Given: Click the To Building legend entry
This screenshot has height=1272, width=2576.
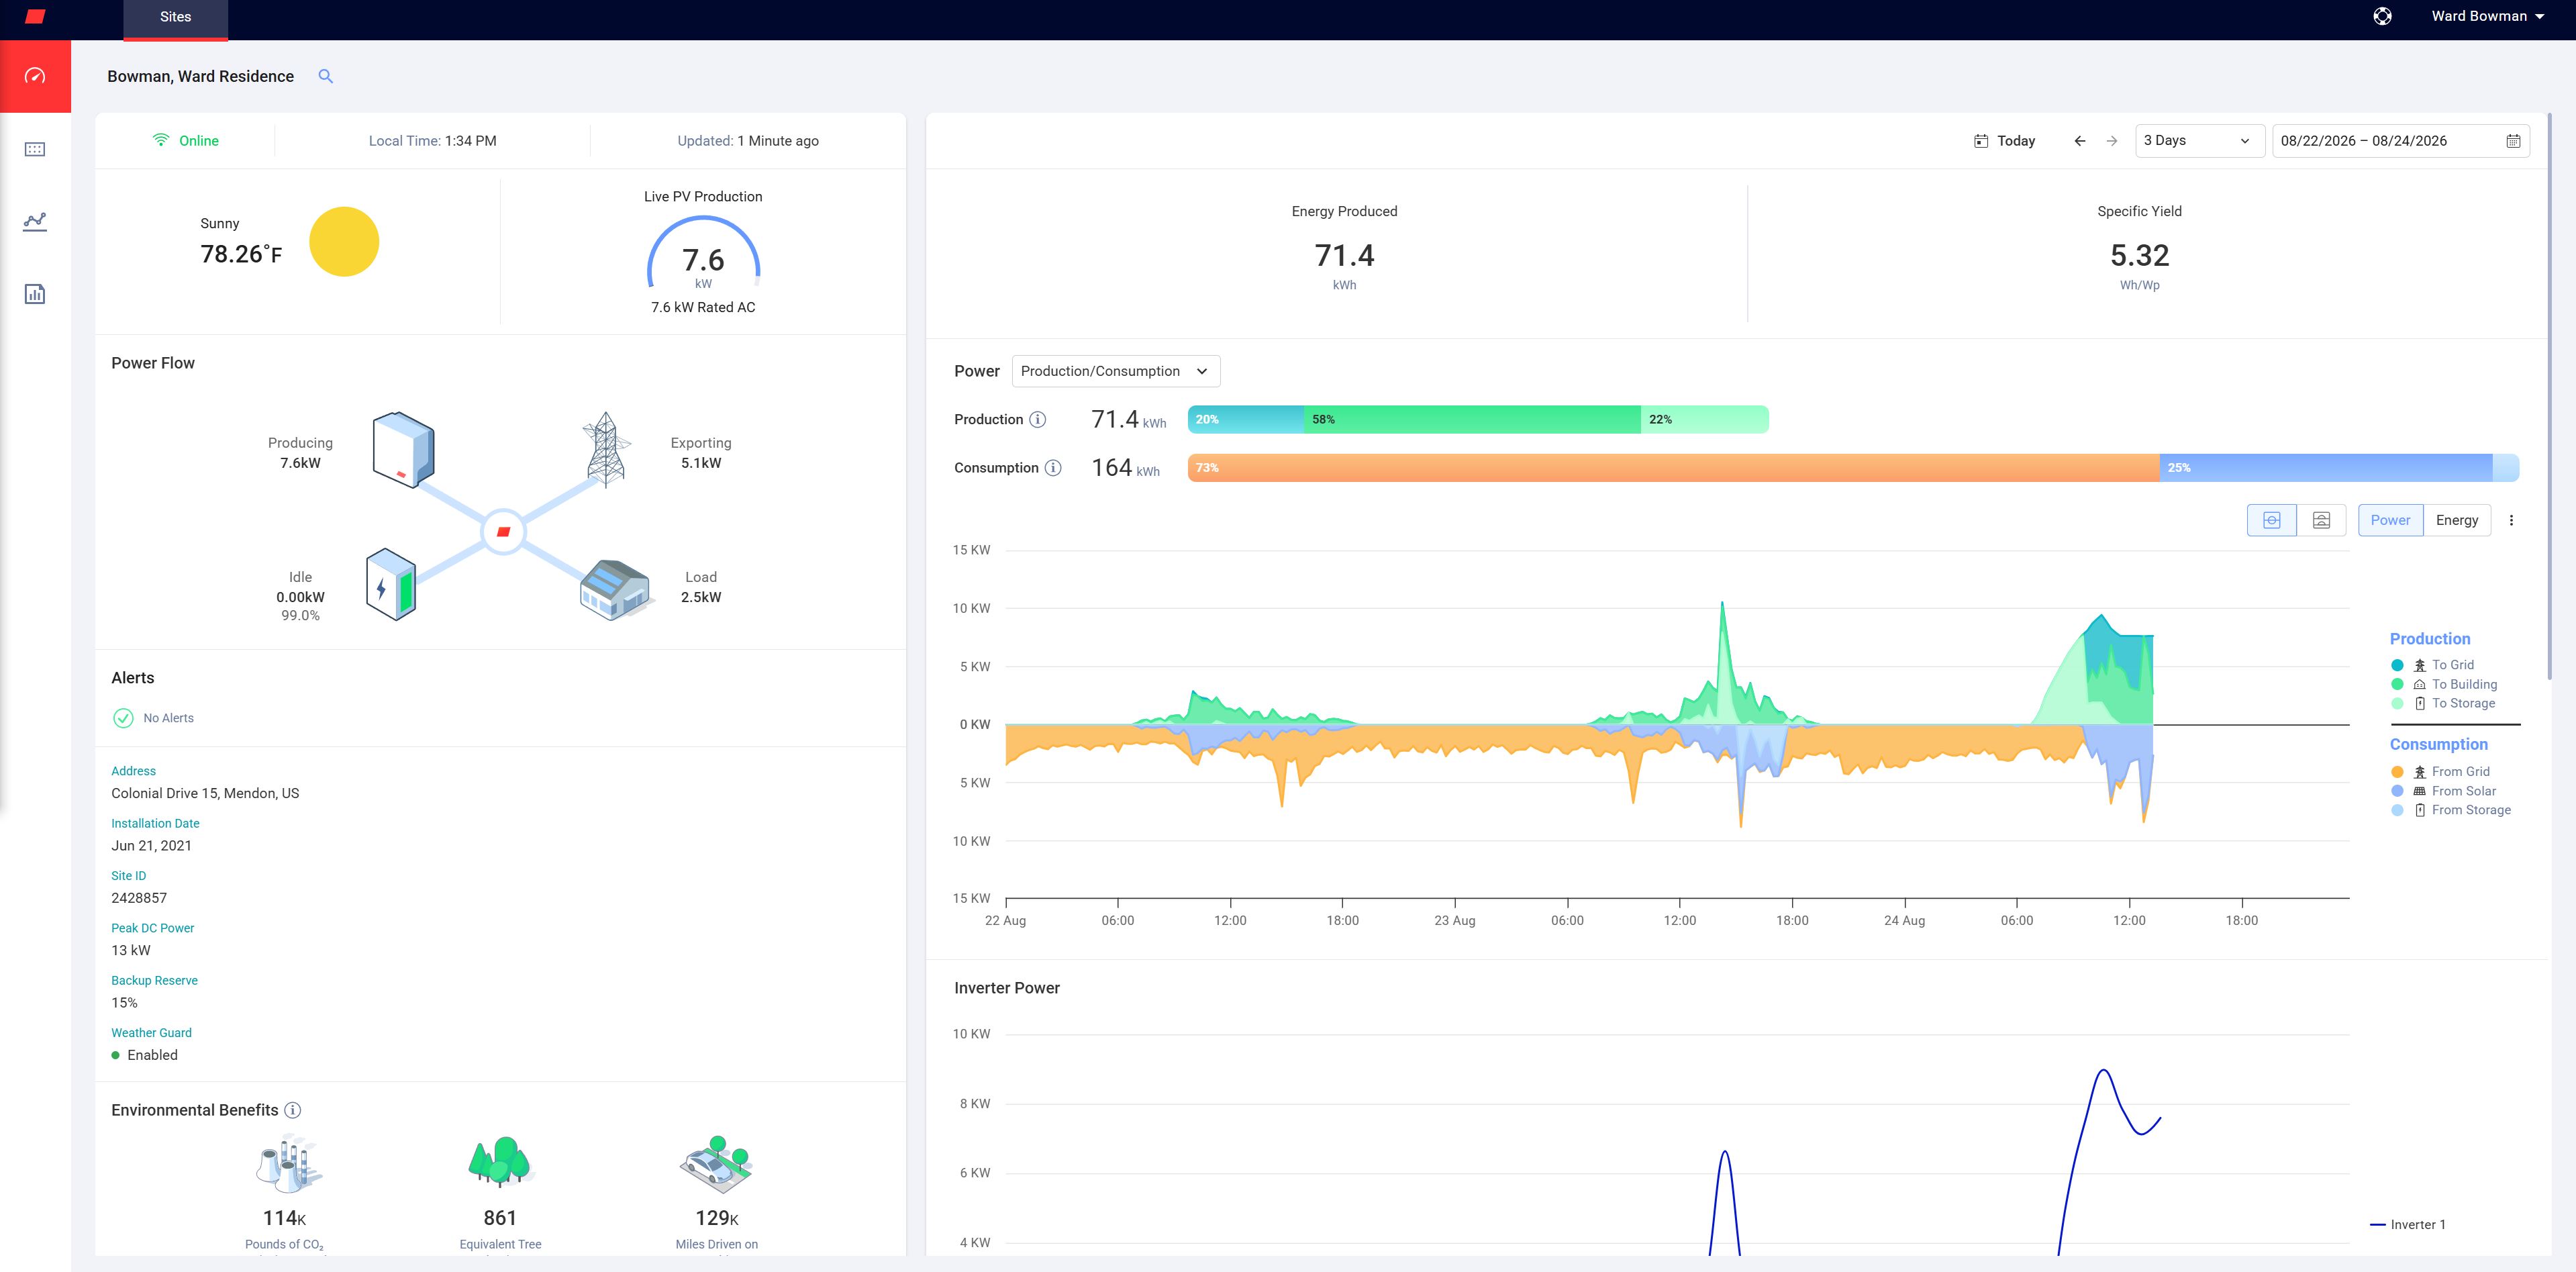Looking at the screenshot, I should tap(2444, 684).
